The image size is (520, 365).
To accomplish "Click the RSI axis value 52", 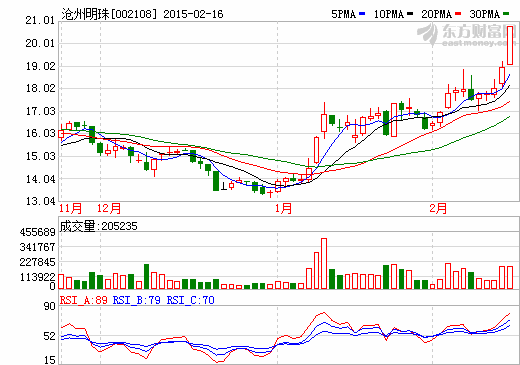I will (49, 336).
